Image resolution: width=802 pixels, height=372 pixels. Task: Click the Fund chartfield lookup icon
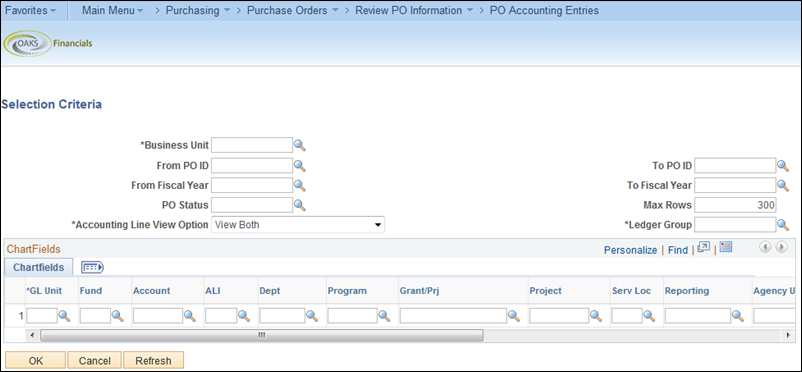coord(118,316)
